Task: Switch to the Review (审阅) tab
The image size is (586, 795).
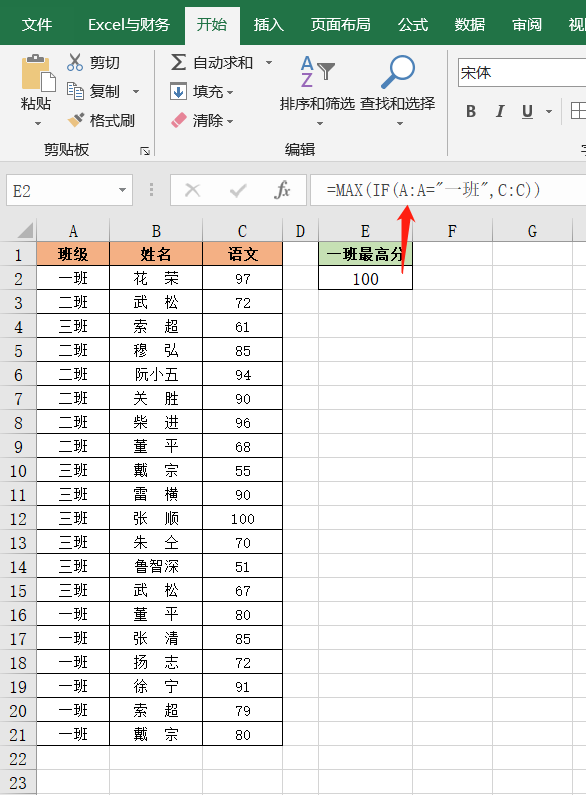Action: tap(527, 24)
